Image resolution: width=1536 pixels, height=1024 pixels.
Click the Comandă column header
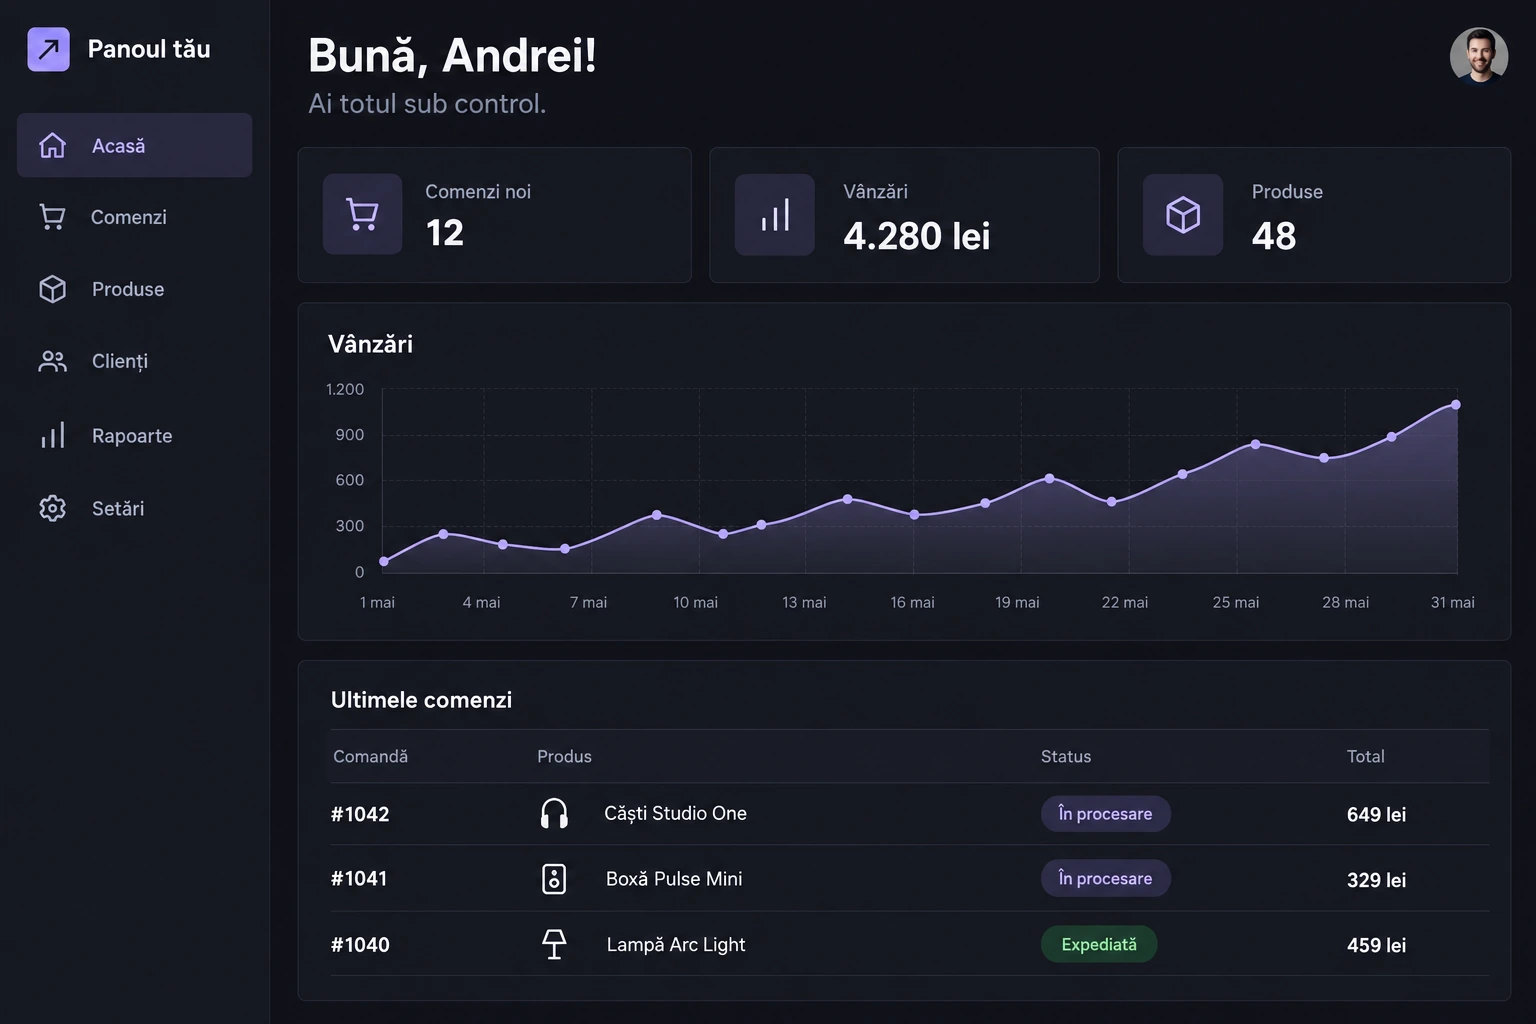370,757
